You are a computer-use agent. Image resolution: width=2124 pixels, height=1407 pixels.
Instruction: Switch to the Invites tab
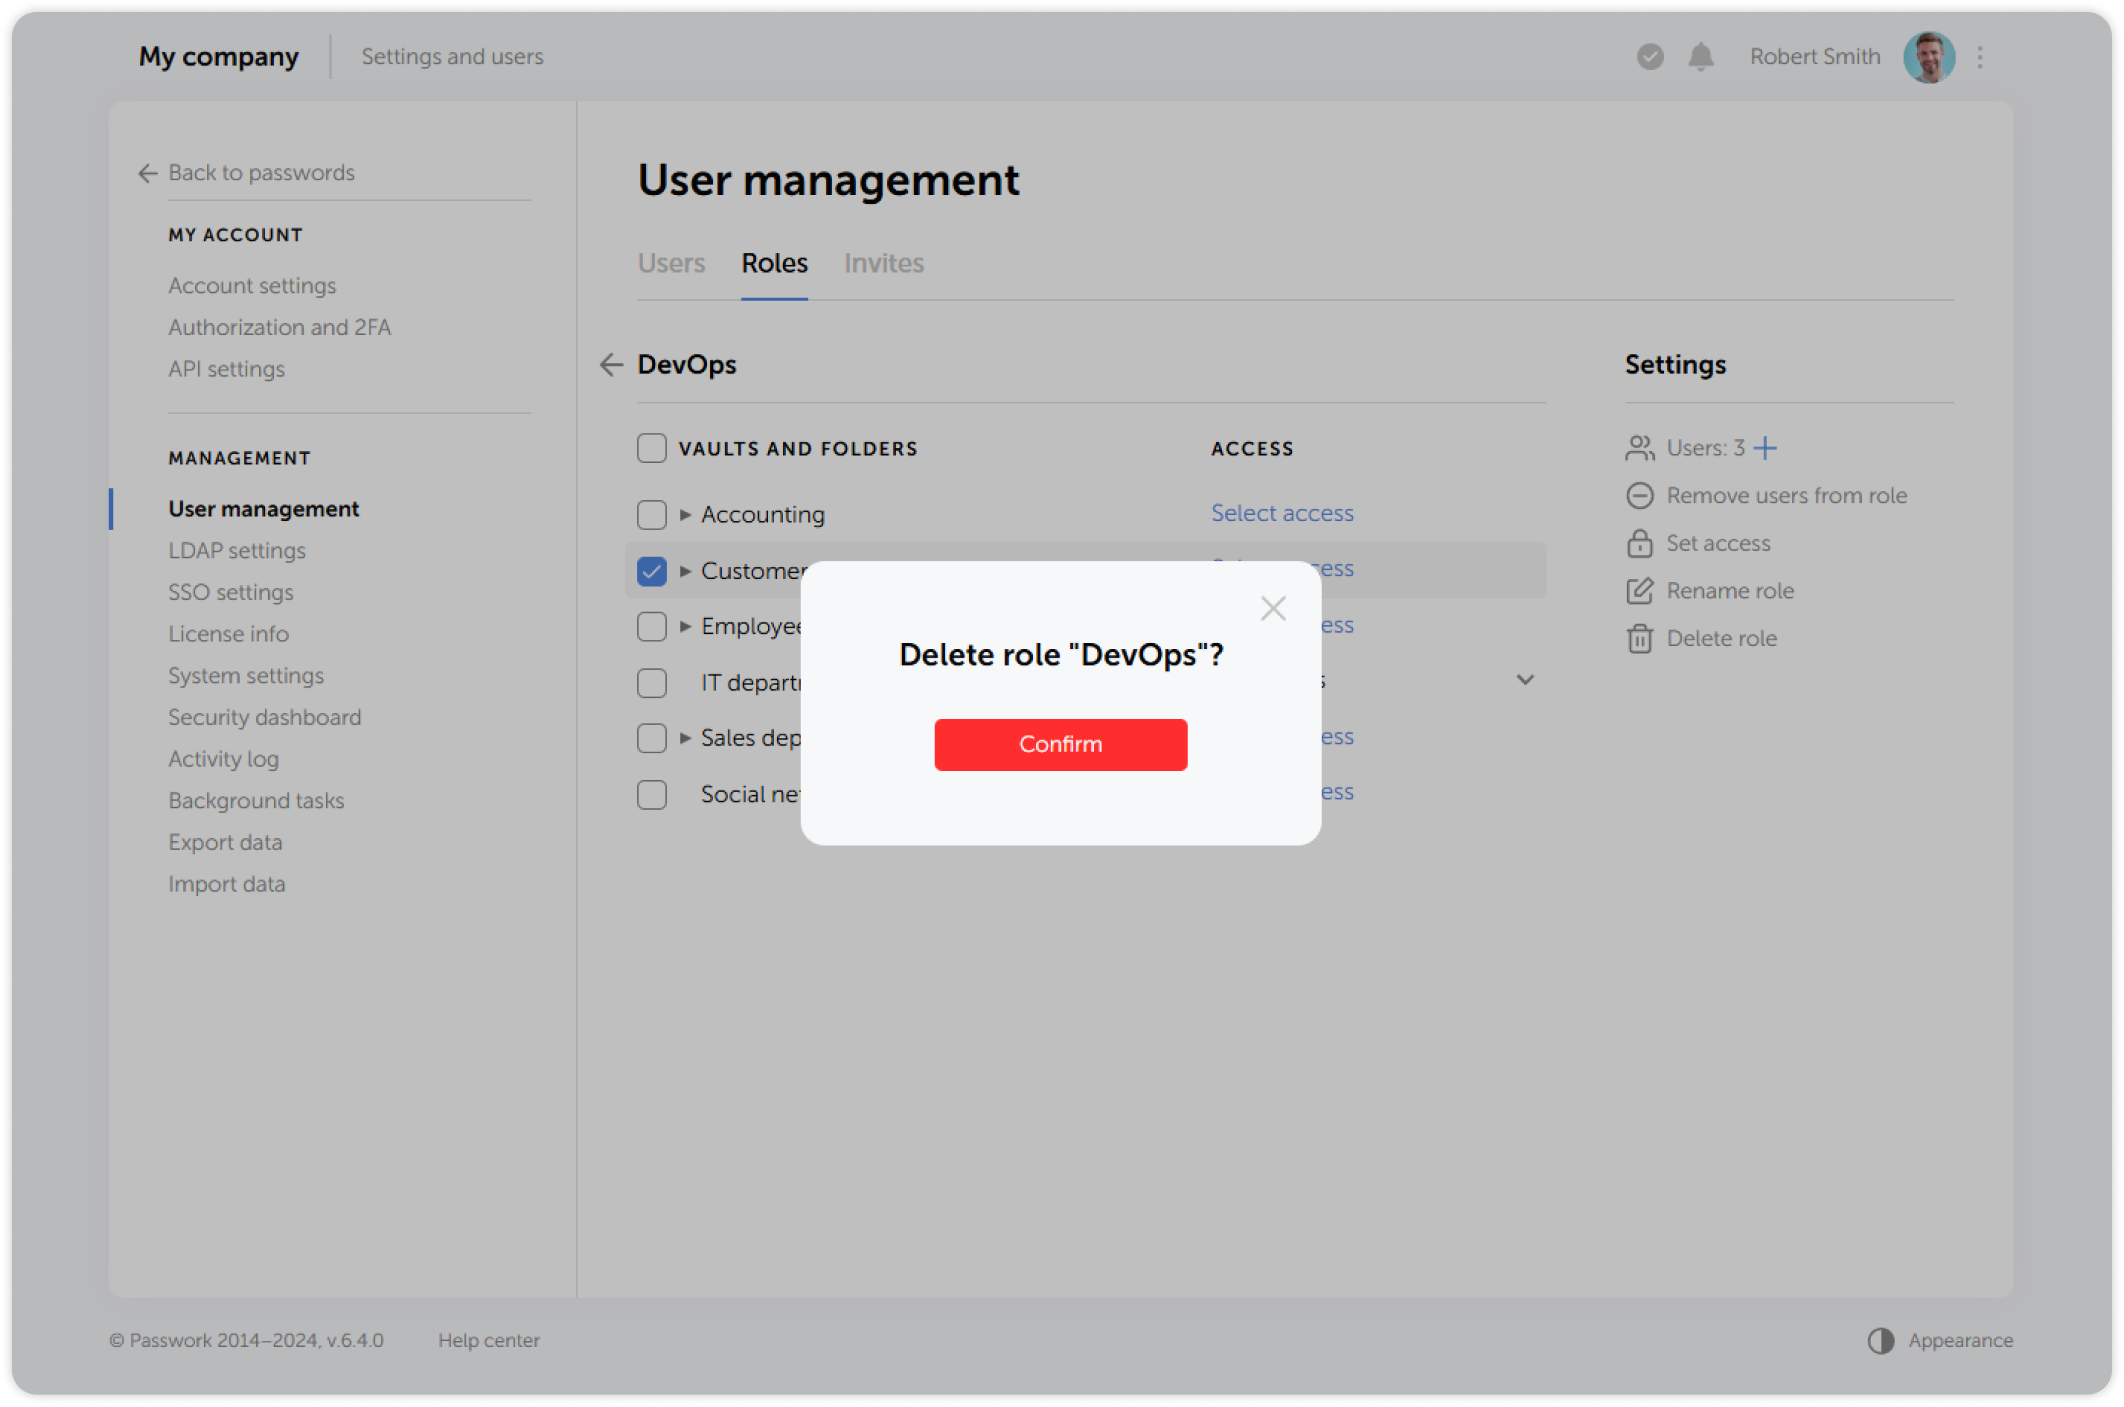pyautogui.click(x=883, y=263)
